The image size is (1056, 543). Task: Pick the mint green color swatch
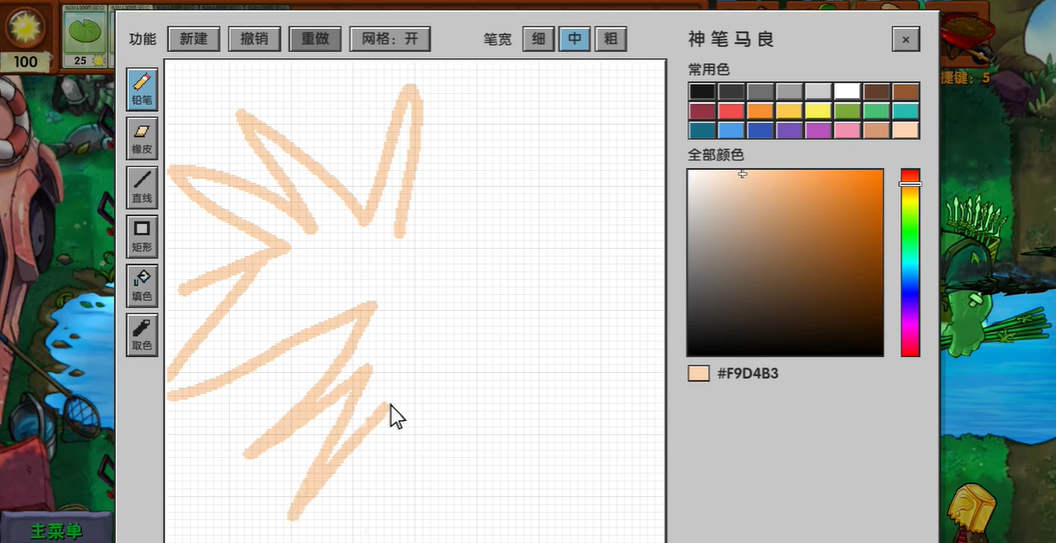tap(877, 111)
